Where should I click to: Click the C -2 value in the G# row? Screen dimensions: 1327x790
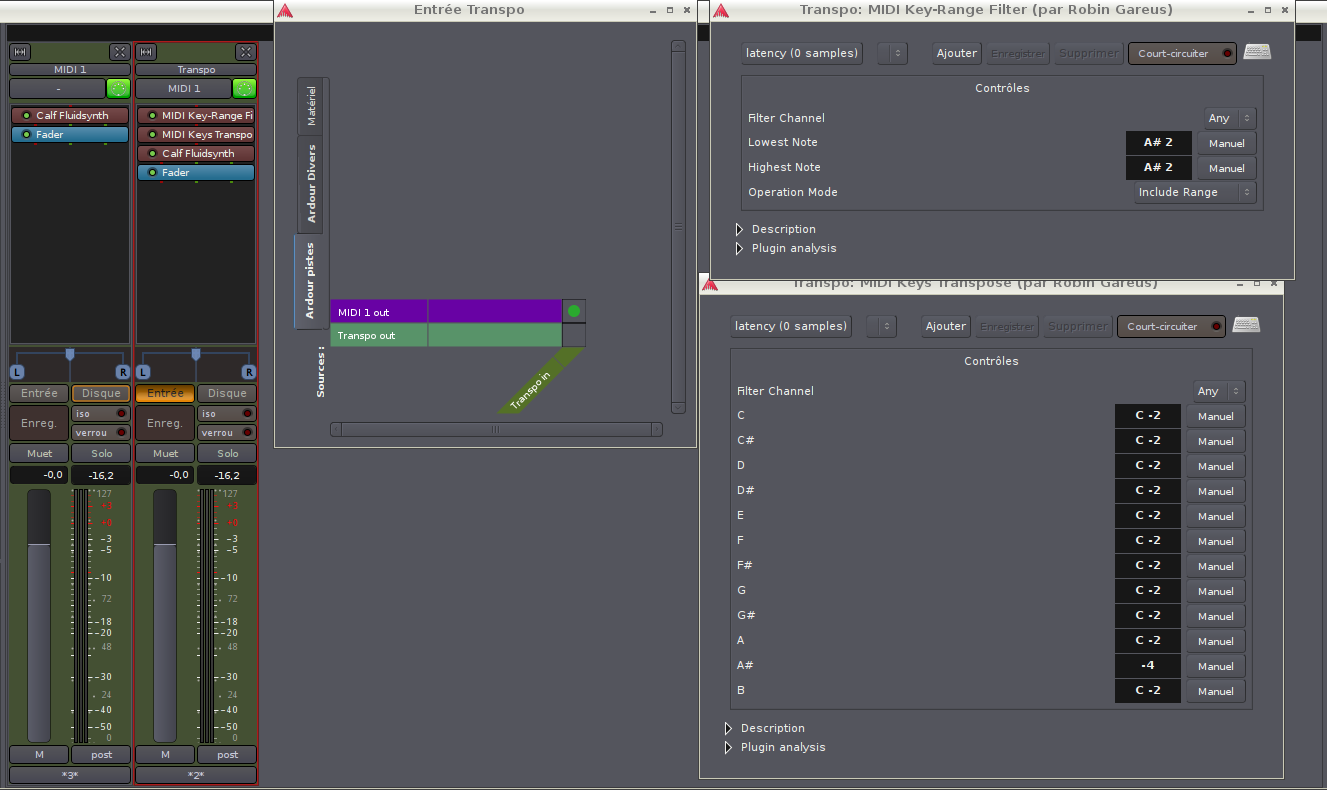[1148, 615]
